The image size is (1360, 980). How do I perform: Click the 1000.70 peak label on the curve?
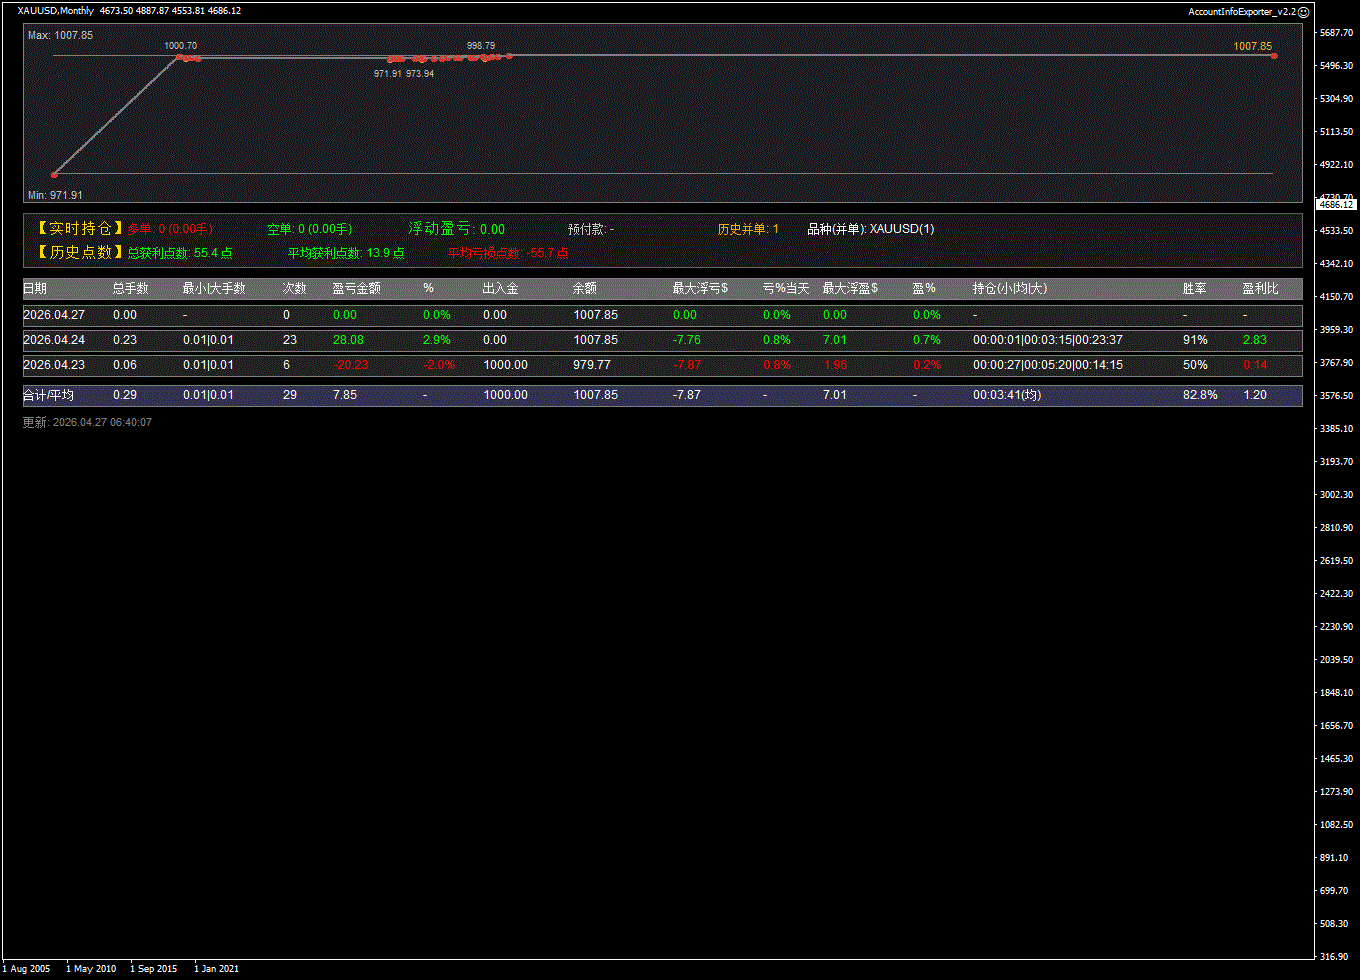[180, 46]
